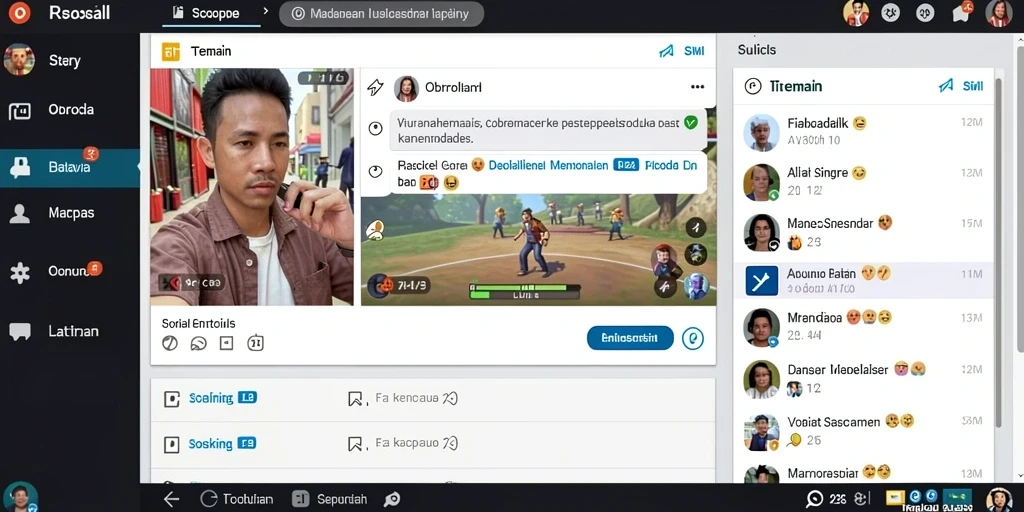1024x512 pixels.
Task: Toggle the checkbox icon beside Soaining
Action: pyautogui.click(x=172, y=399)
